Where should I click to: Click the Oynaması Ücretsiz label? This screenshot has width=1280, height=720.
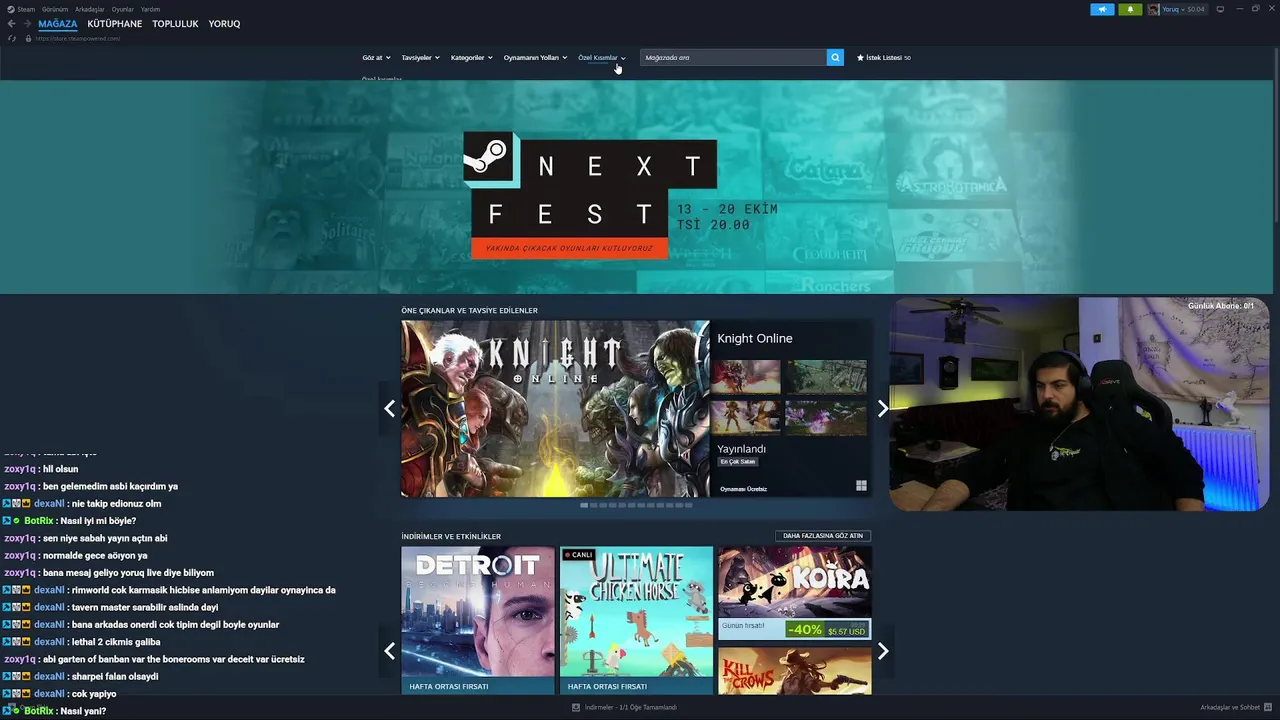pos(743,489)
